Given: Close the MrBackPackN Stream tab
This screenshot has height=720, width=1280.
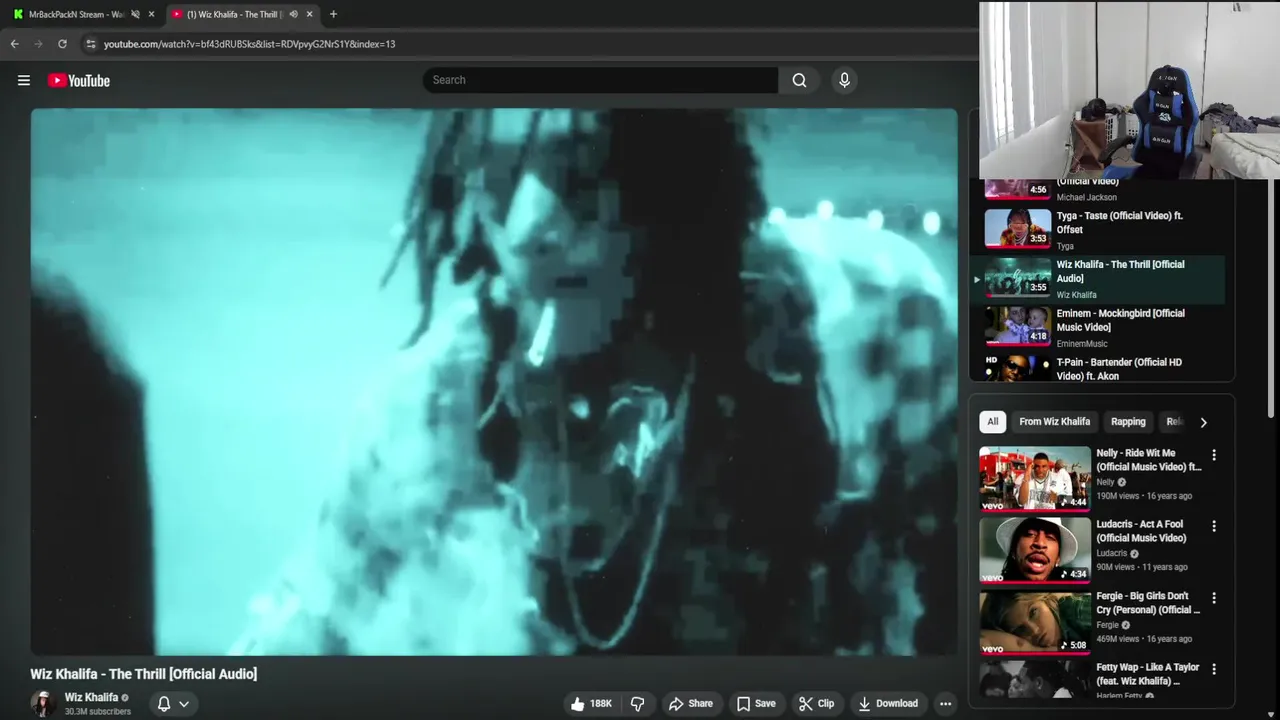Looking at the screenshot, I should point(151,14).
